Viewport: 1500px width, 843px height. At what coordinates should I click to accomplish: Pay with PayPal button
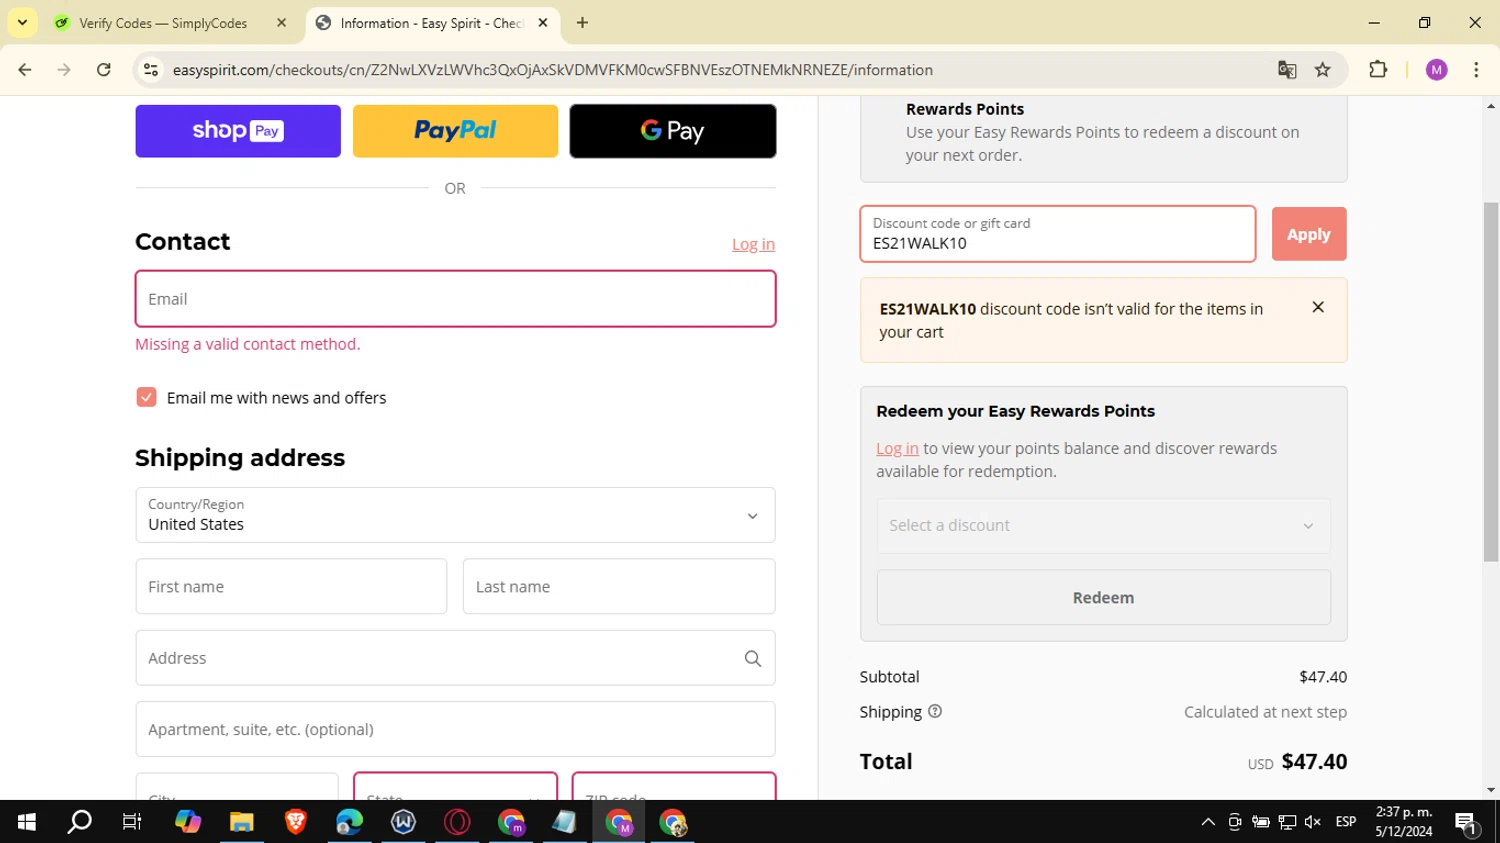[x=455, y=131]
